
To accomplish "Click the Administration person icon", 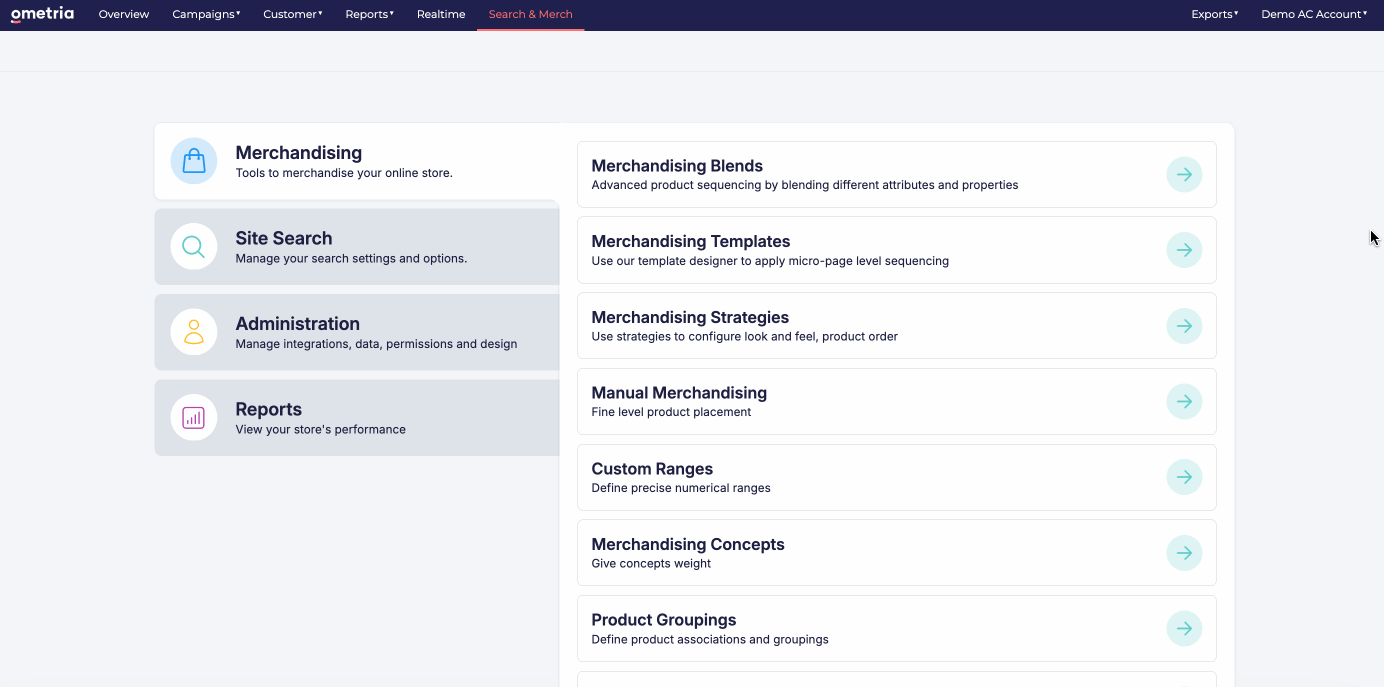I will 194,332.
